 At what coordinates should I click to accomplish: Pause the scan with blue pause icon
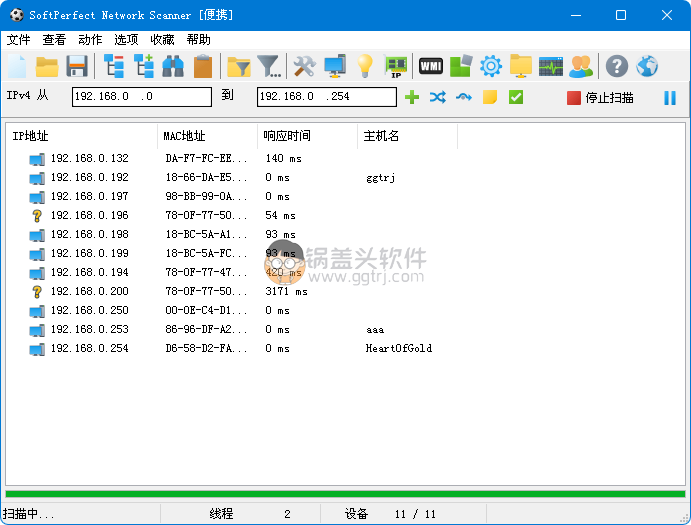pos(670,97)
